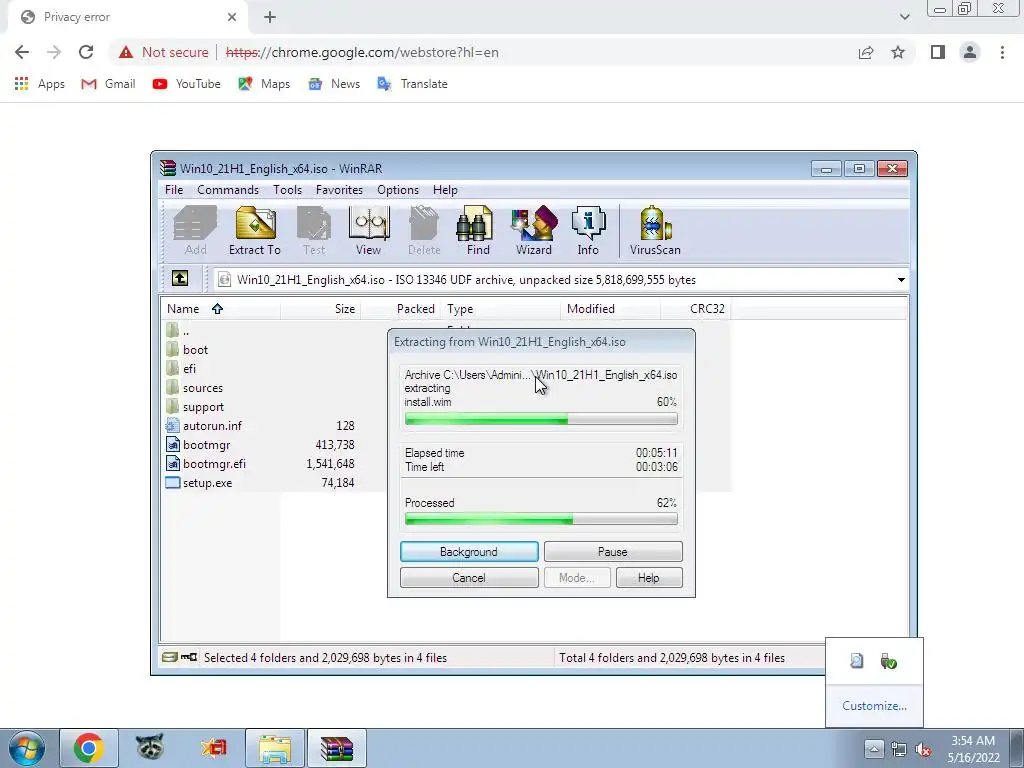Open YouTube bookmark
The width and height of the screenshot is (1024, 768).
187,84
